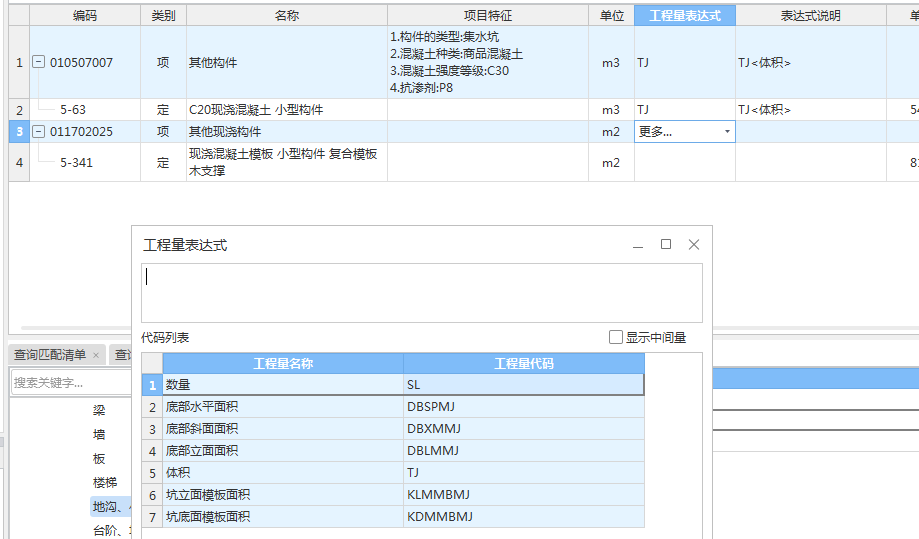
Task: Click the 工程量代码 column header
Action: [523, 363]
